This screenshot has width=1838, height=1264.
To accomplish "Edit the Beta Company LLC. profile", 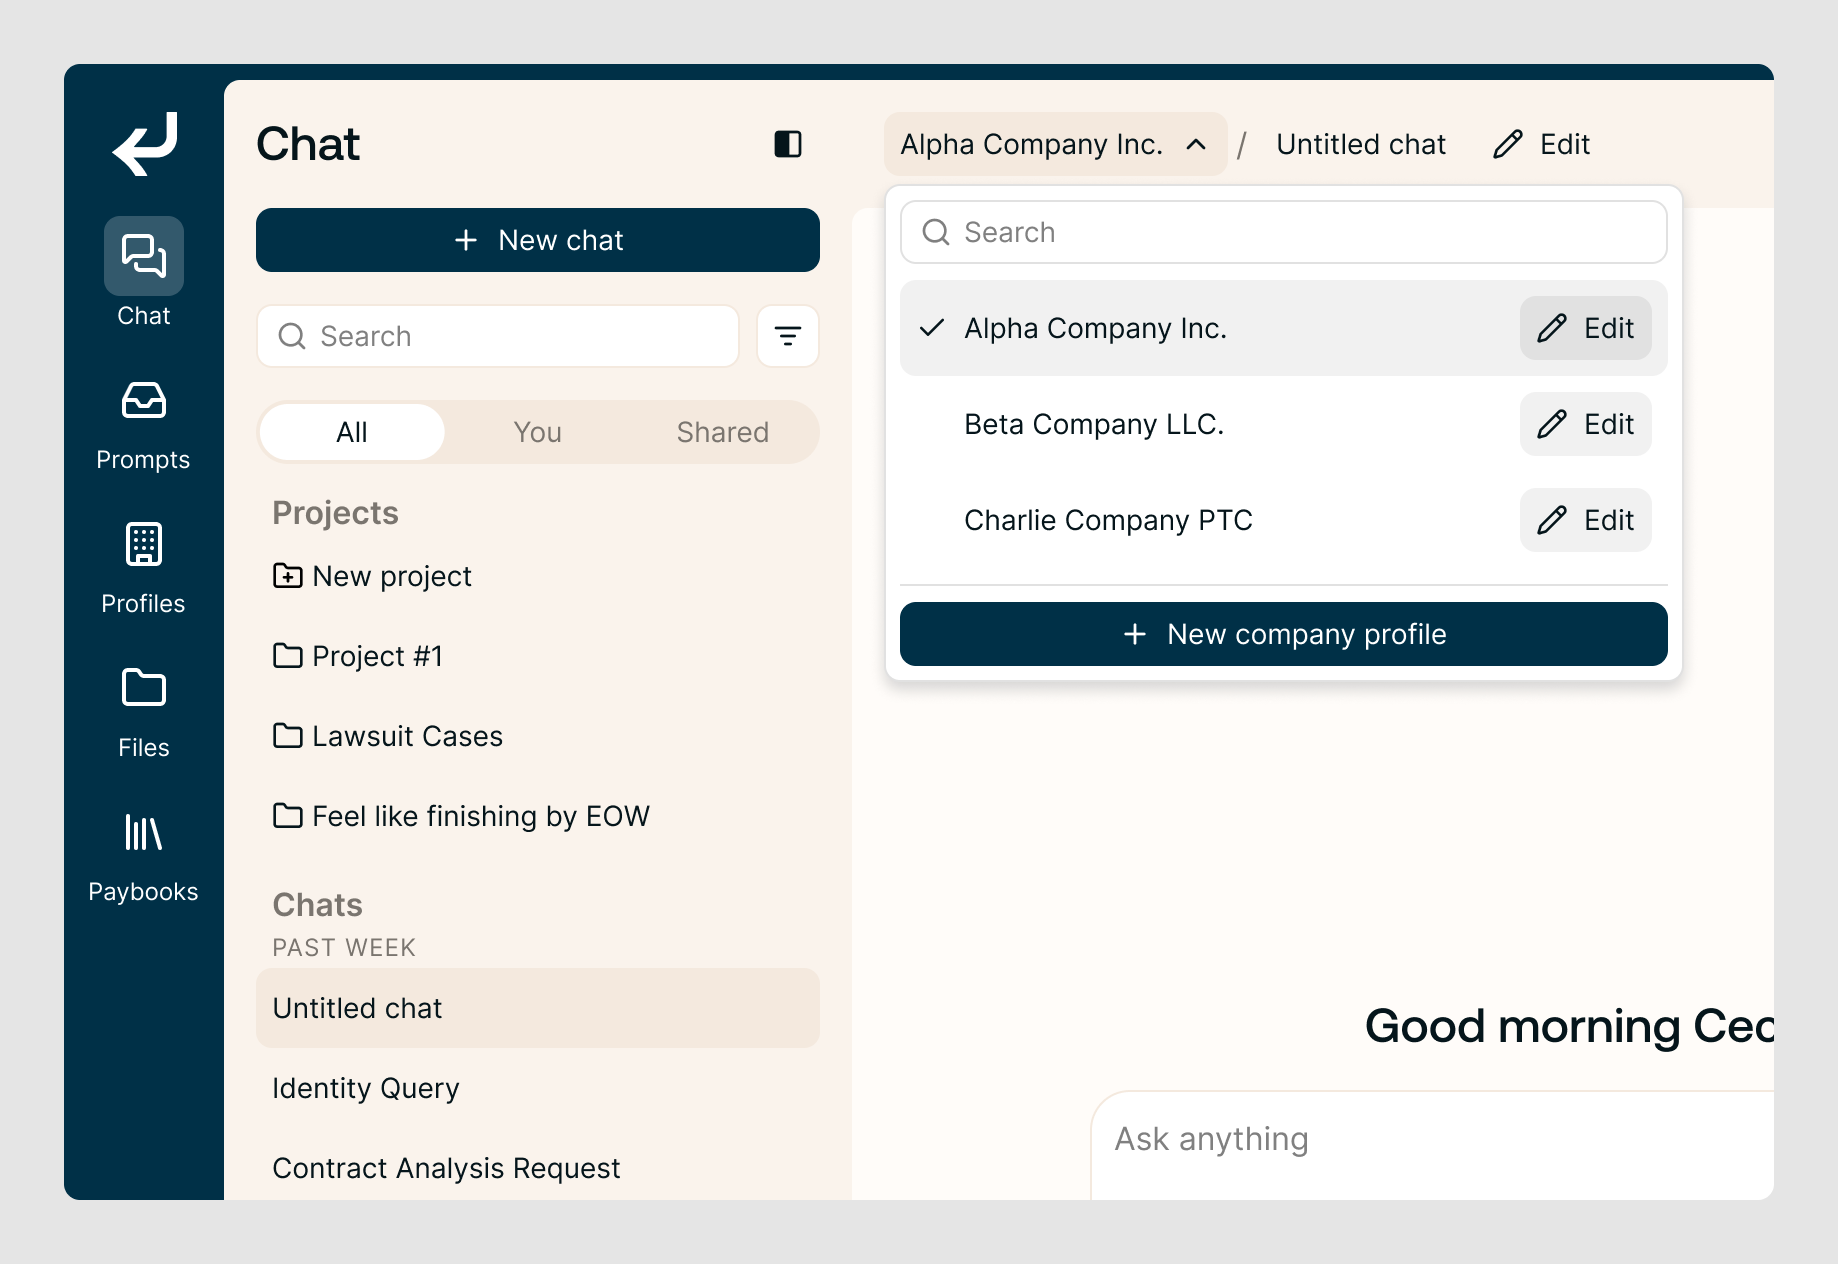I will [x=1586, y=424].
